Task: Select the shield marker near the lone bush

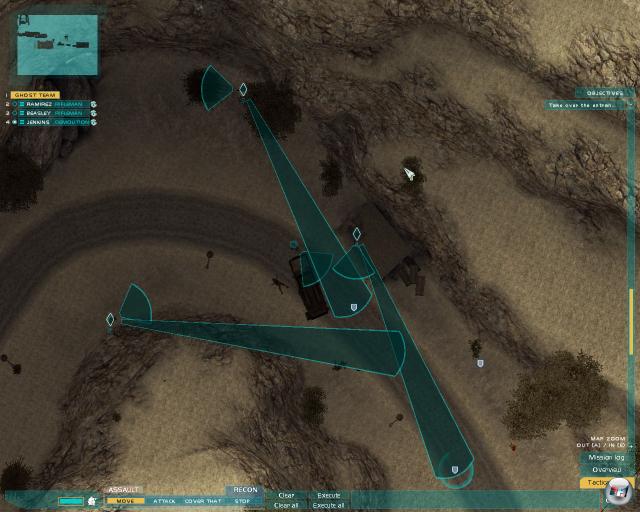Action: (x=480, y=363)
